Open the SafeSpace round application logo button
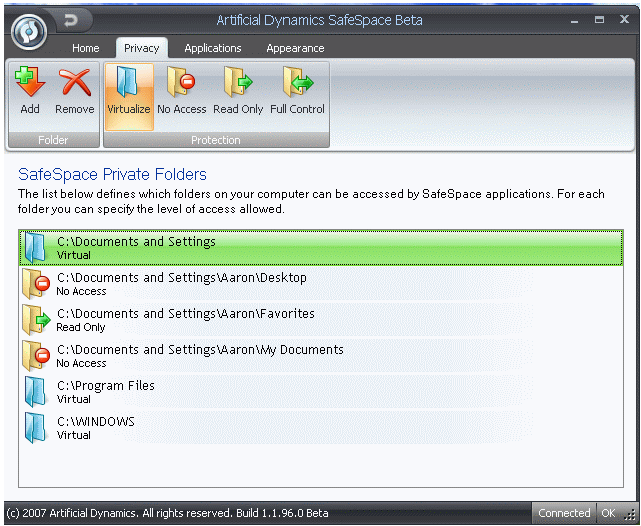Viewport: 641px width, 526px height. pyautogui.click(x=29, y=32)
